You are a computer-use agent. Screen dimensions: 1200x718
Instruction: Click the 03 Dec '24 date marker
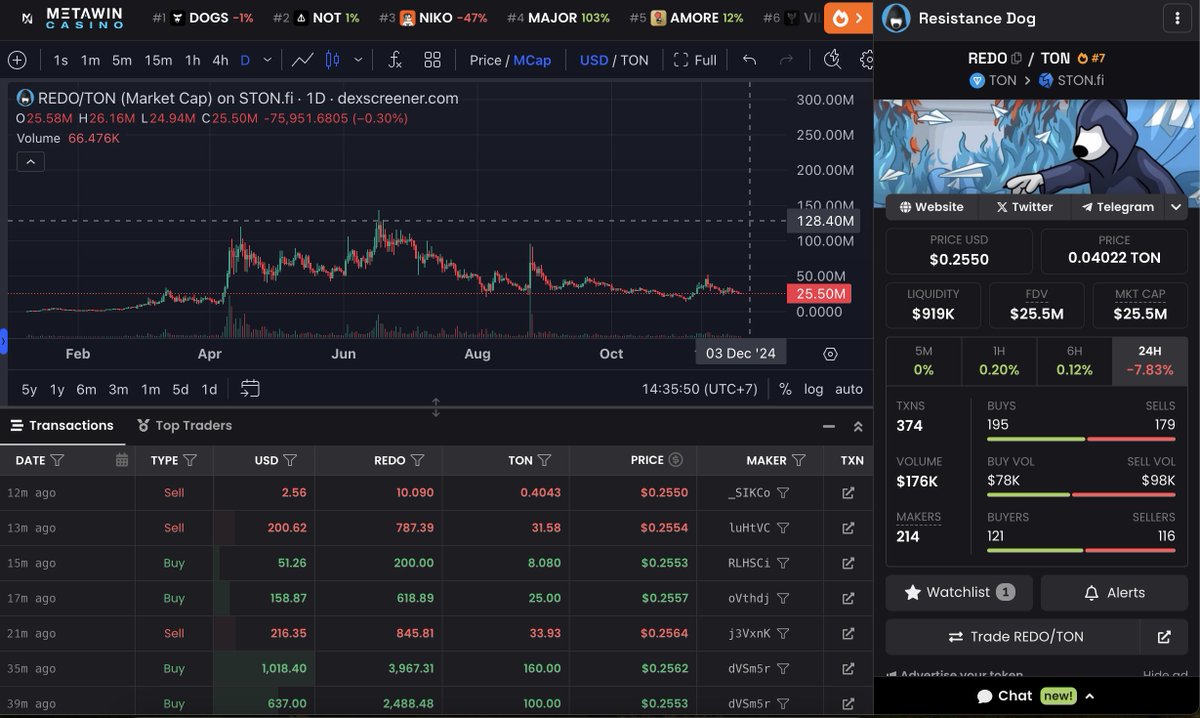(x=740, y=353)
